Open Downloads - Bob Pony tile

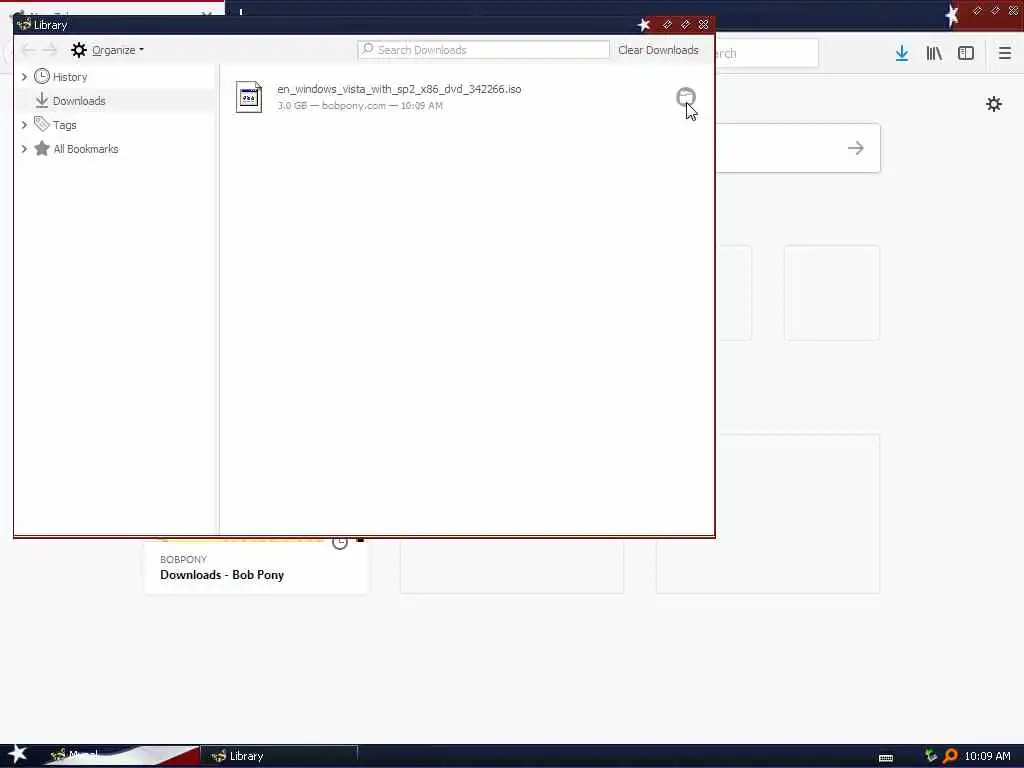point(256,568)
